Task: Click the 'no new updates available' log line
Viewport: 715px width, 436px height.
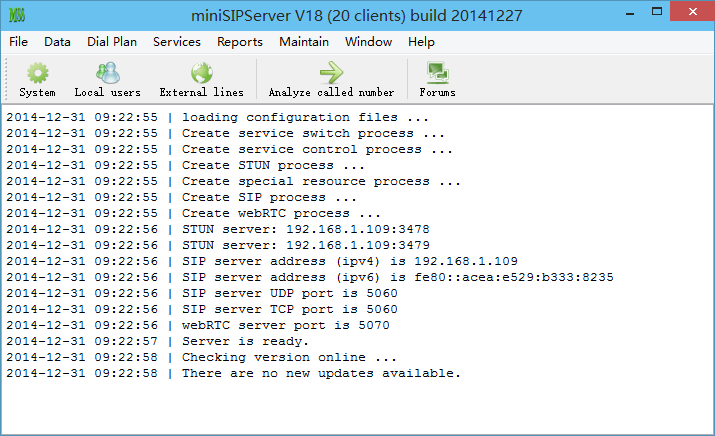Action: pos(233,373)
